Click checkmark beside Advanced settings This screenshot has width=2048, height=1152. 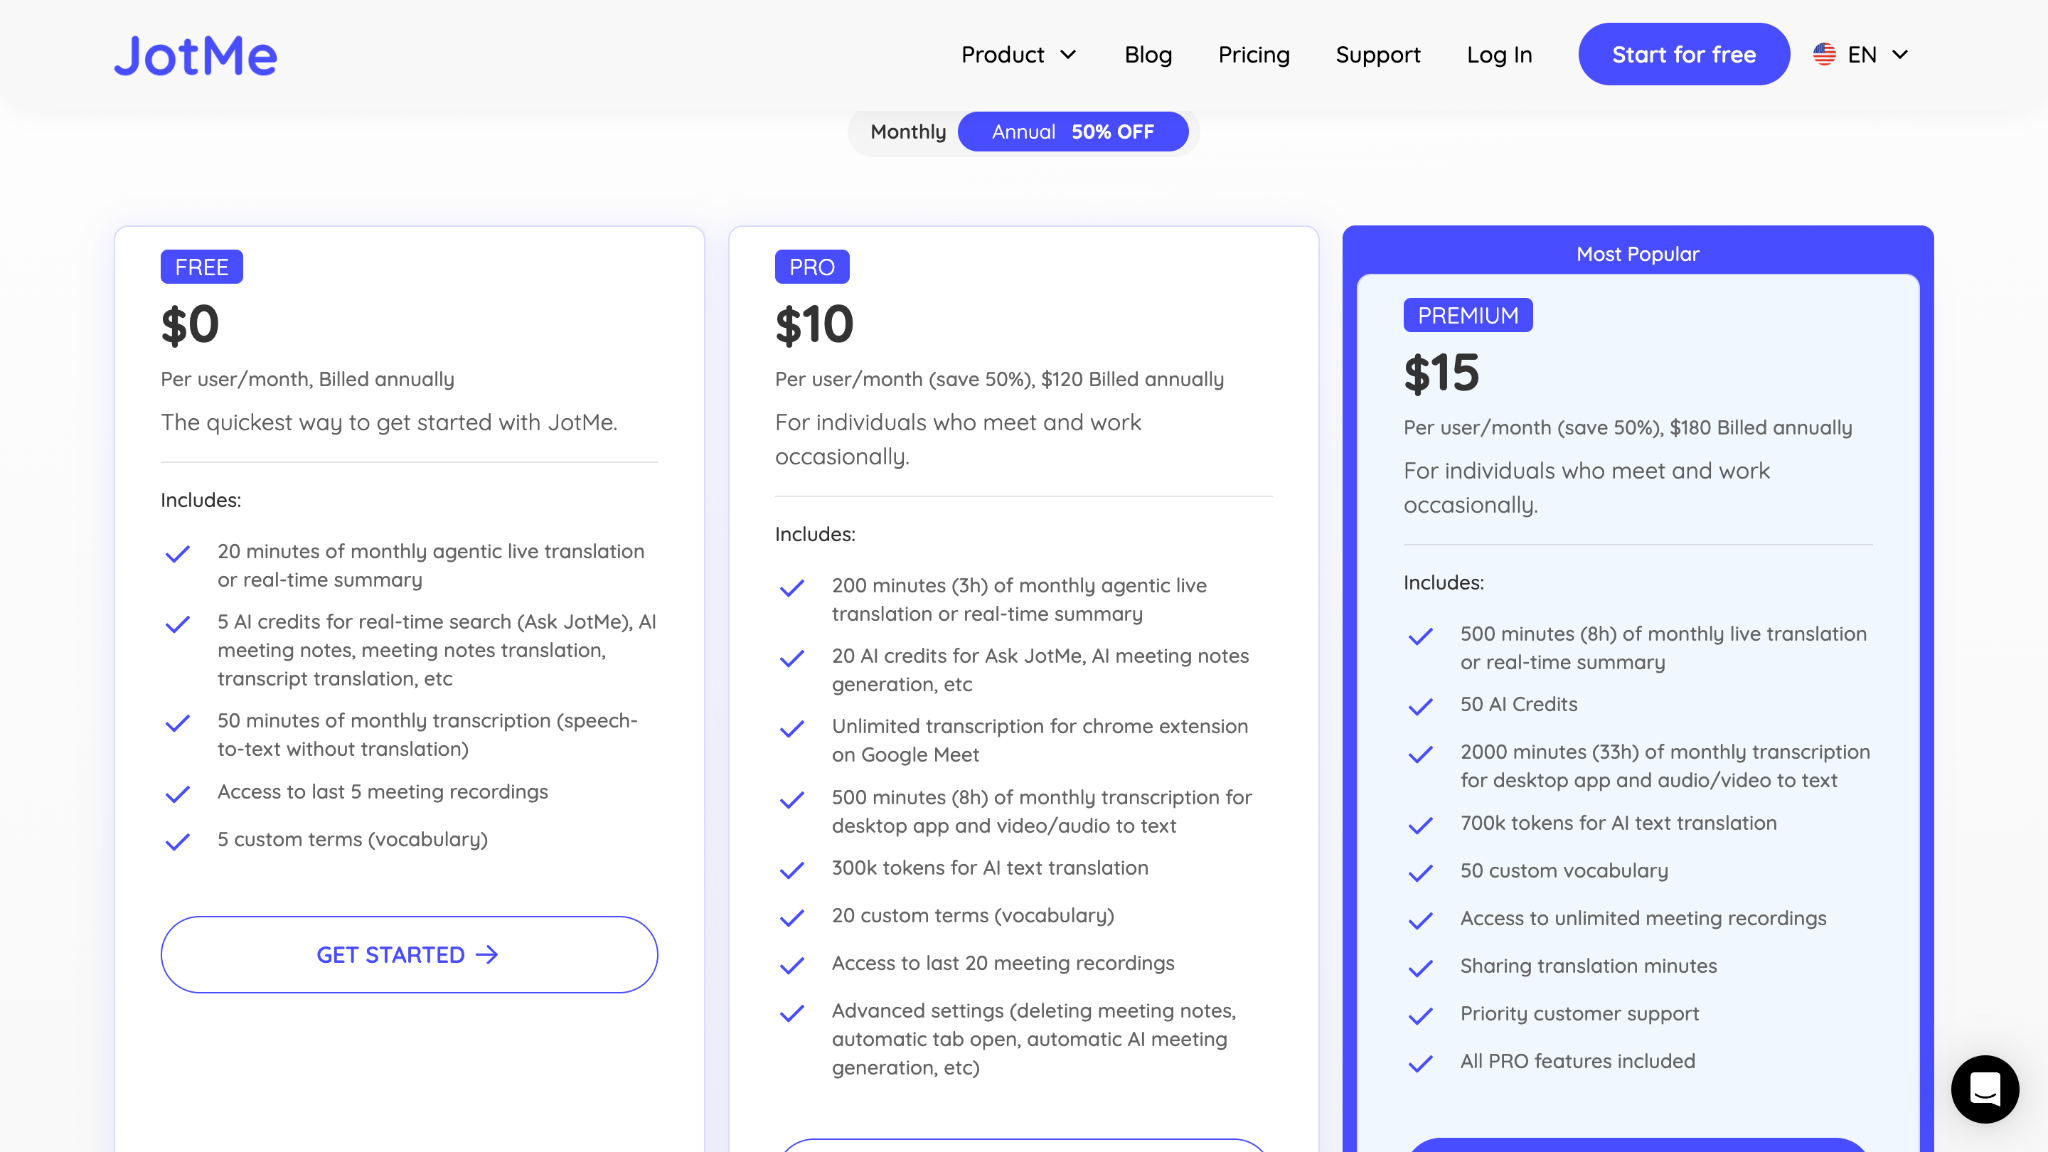pos(792,1014)
